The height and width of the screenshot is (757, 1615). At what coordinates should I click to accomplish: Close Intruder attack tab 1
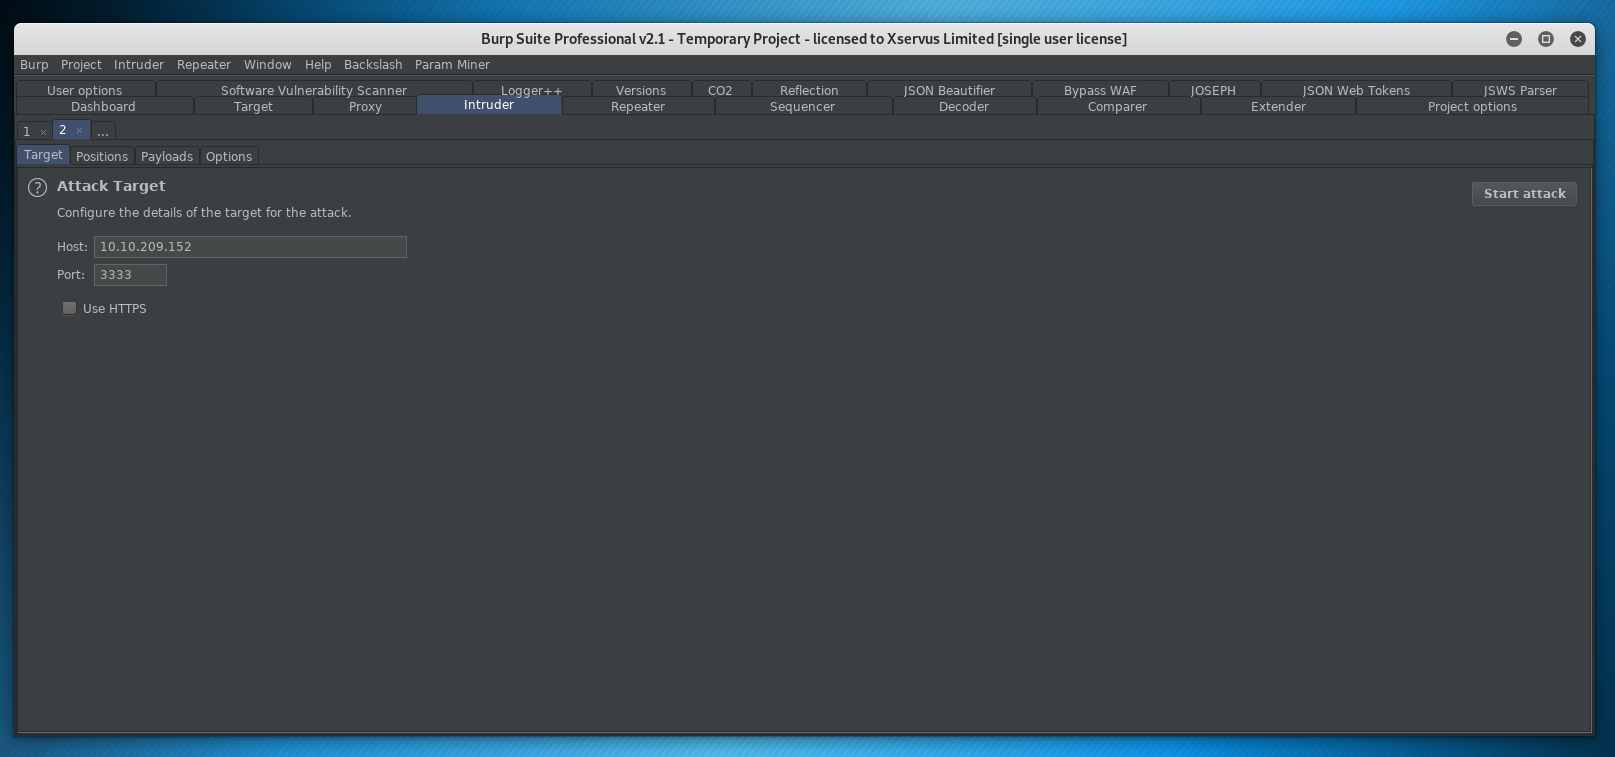(x=43, y=132)
